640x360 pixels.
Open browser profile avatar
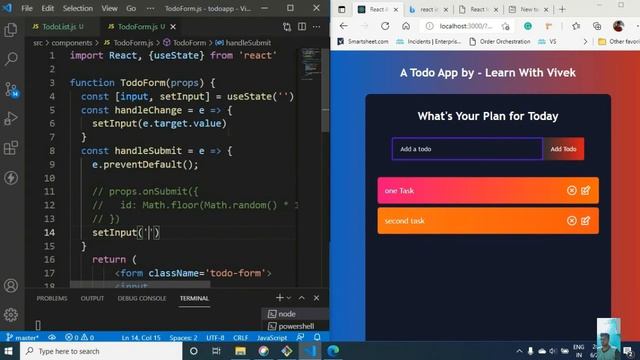[618, 26]
